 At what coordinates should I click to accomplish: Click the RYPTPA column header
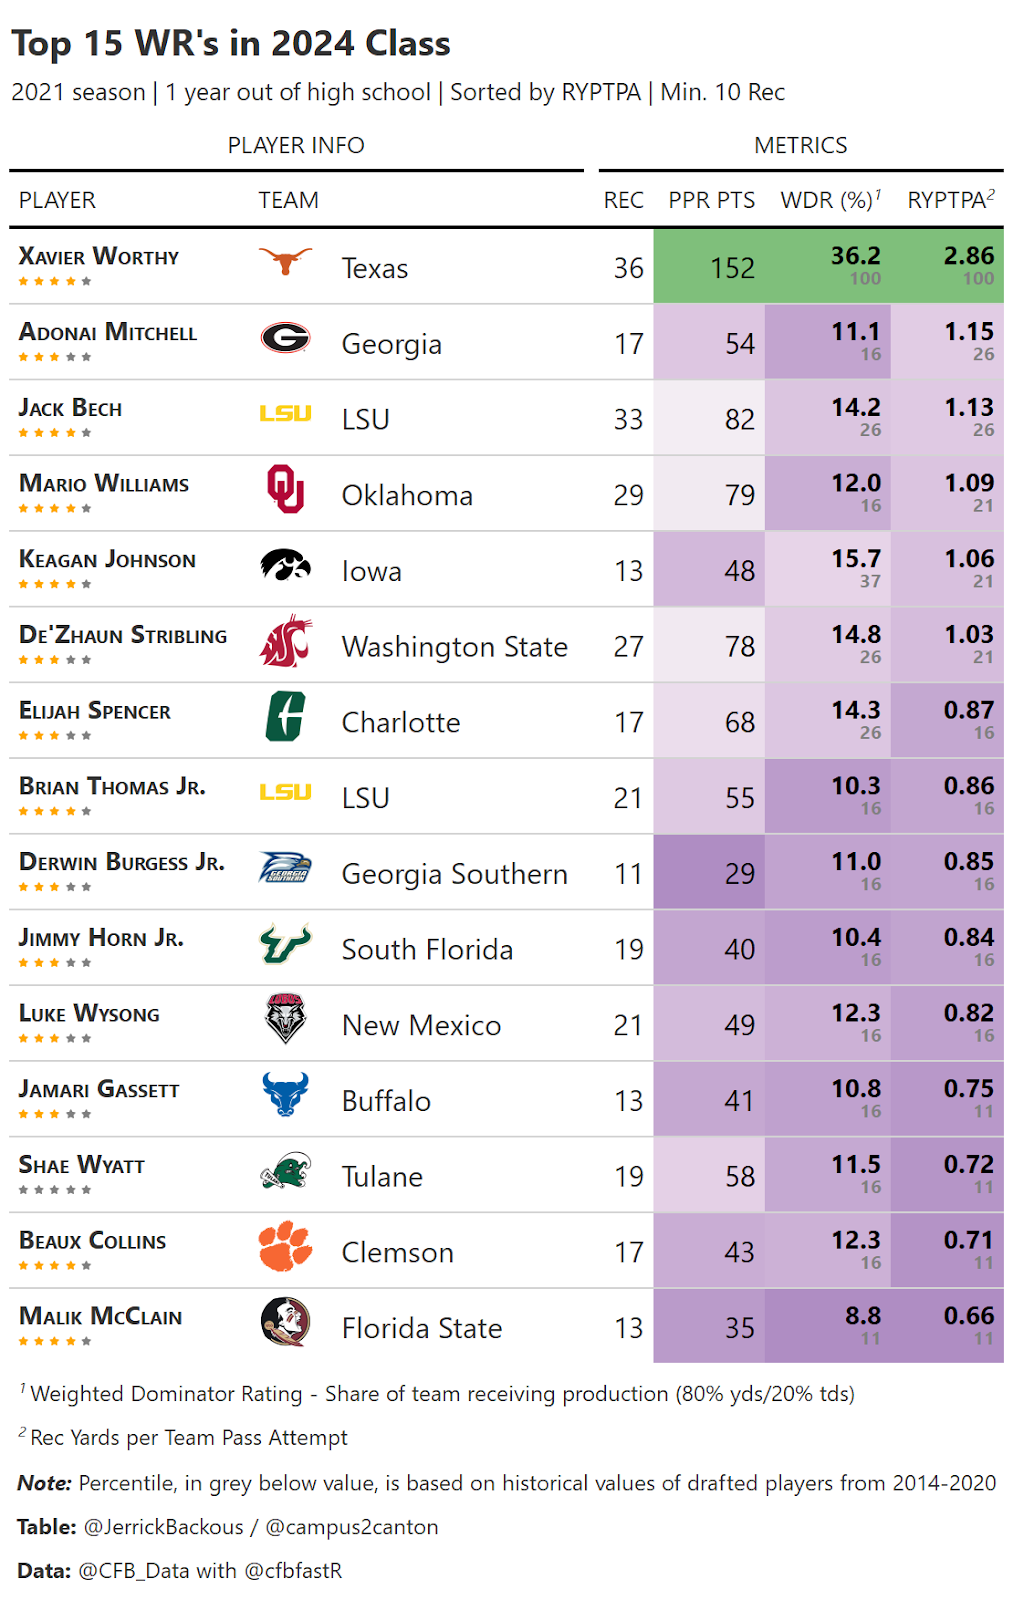pyautogui.click(x=950, y=200)
